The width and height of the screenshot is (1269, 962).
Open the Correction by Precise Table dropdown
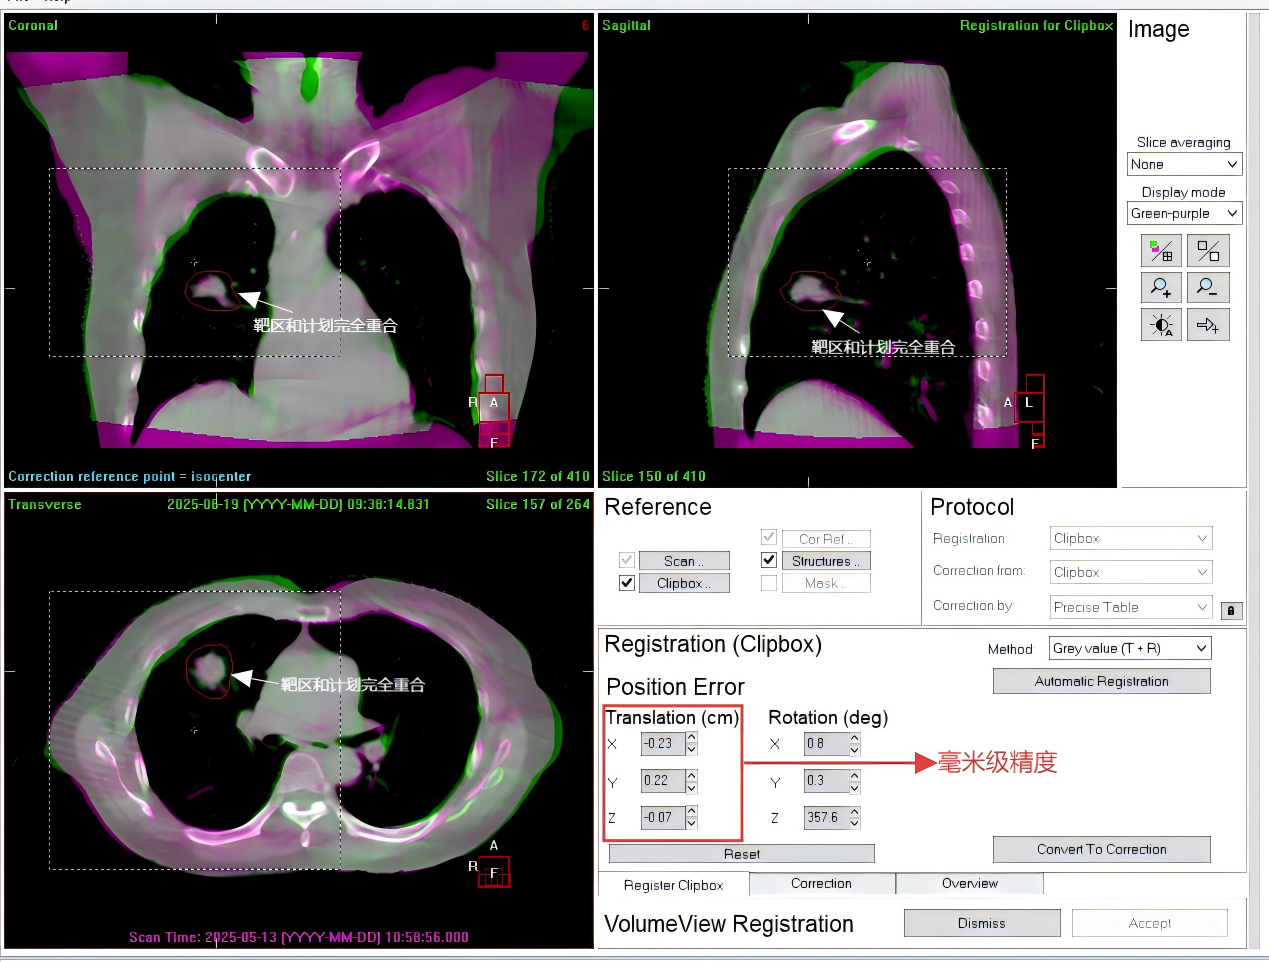pyautogui.click(x=1131, y=607)
